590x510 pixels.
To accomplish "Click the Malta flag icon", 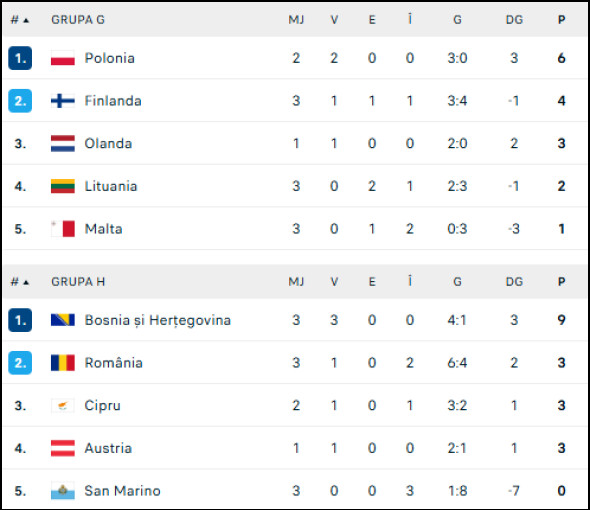I will (x=63, y=229).
